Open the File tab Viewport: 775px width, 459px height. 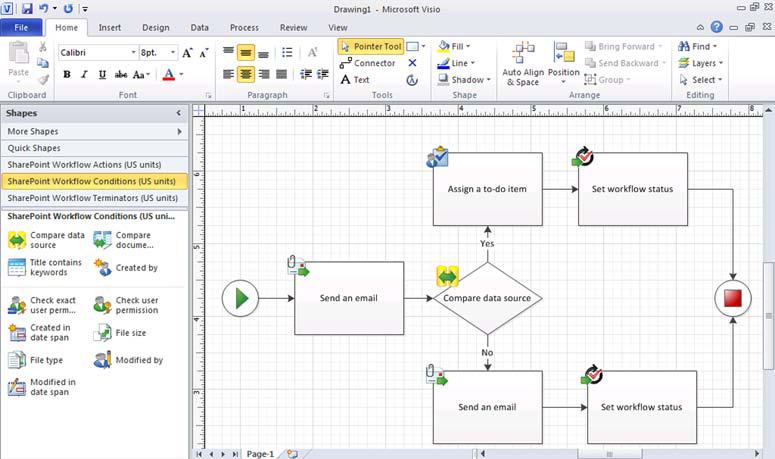[x=21, y=28]
